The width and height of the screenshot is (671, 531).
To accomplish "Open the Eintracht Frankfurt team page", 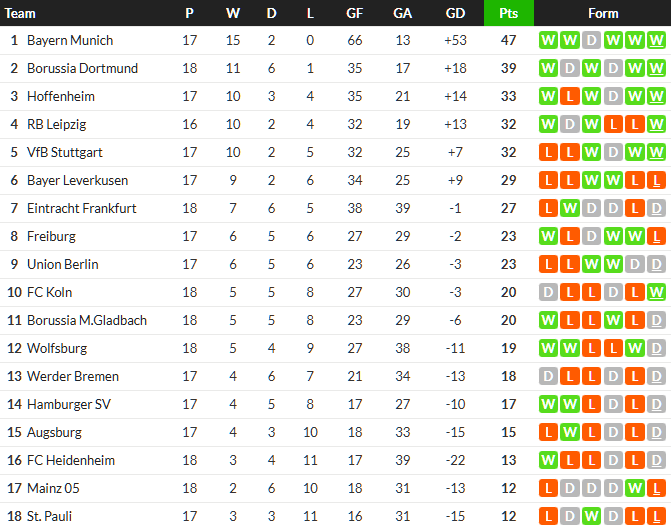I will (x=82, y=209).
